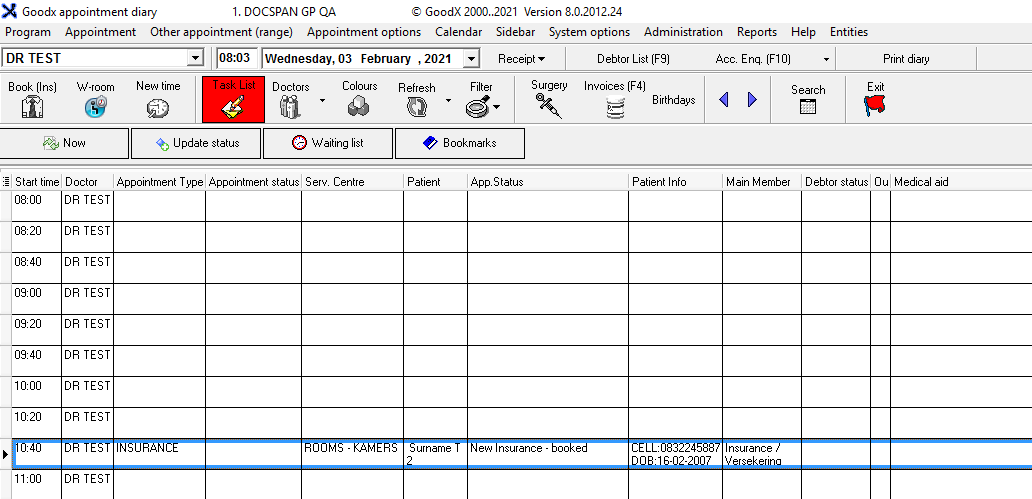Viewport: 1032px width, 499px height.
Task: Open the Colours palette tool
Action: point(359,106)
